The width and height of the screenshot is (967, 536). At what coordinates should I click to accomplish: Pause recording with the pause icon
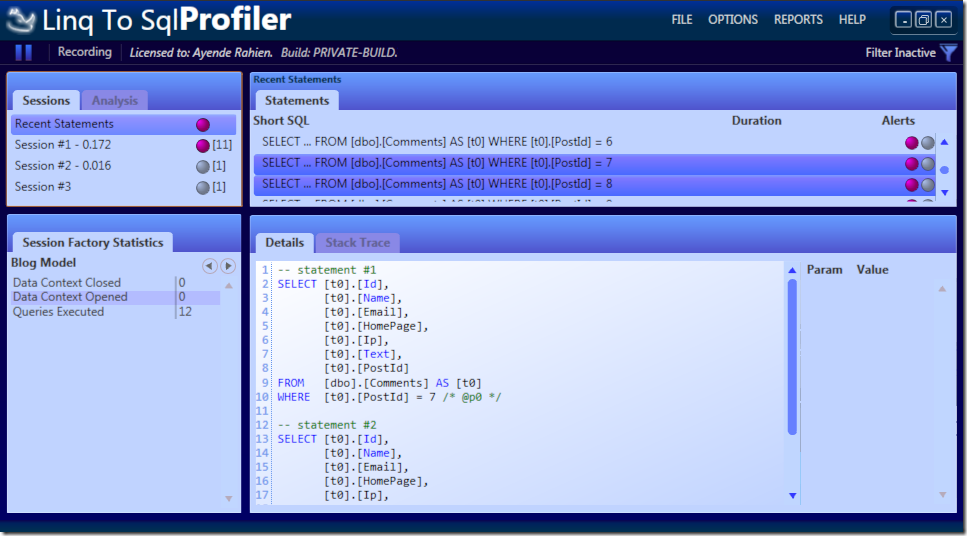point(23,52)
